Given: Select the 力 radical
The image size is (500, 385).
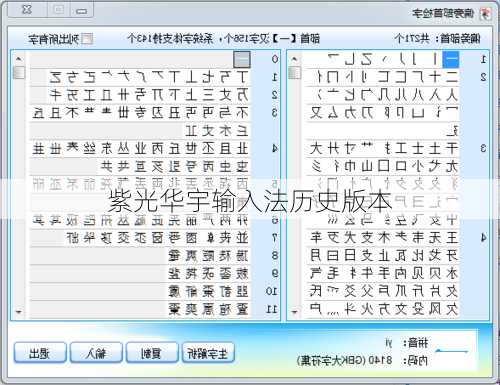Looking at the screenshot, I should click(x=350, y=113).
